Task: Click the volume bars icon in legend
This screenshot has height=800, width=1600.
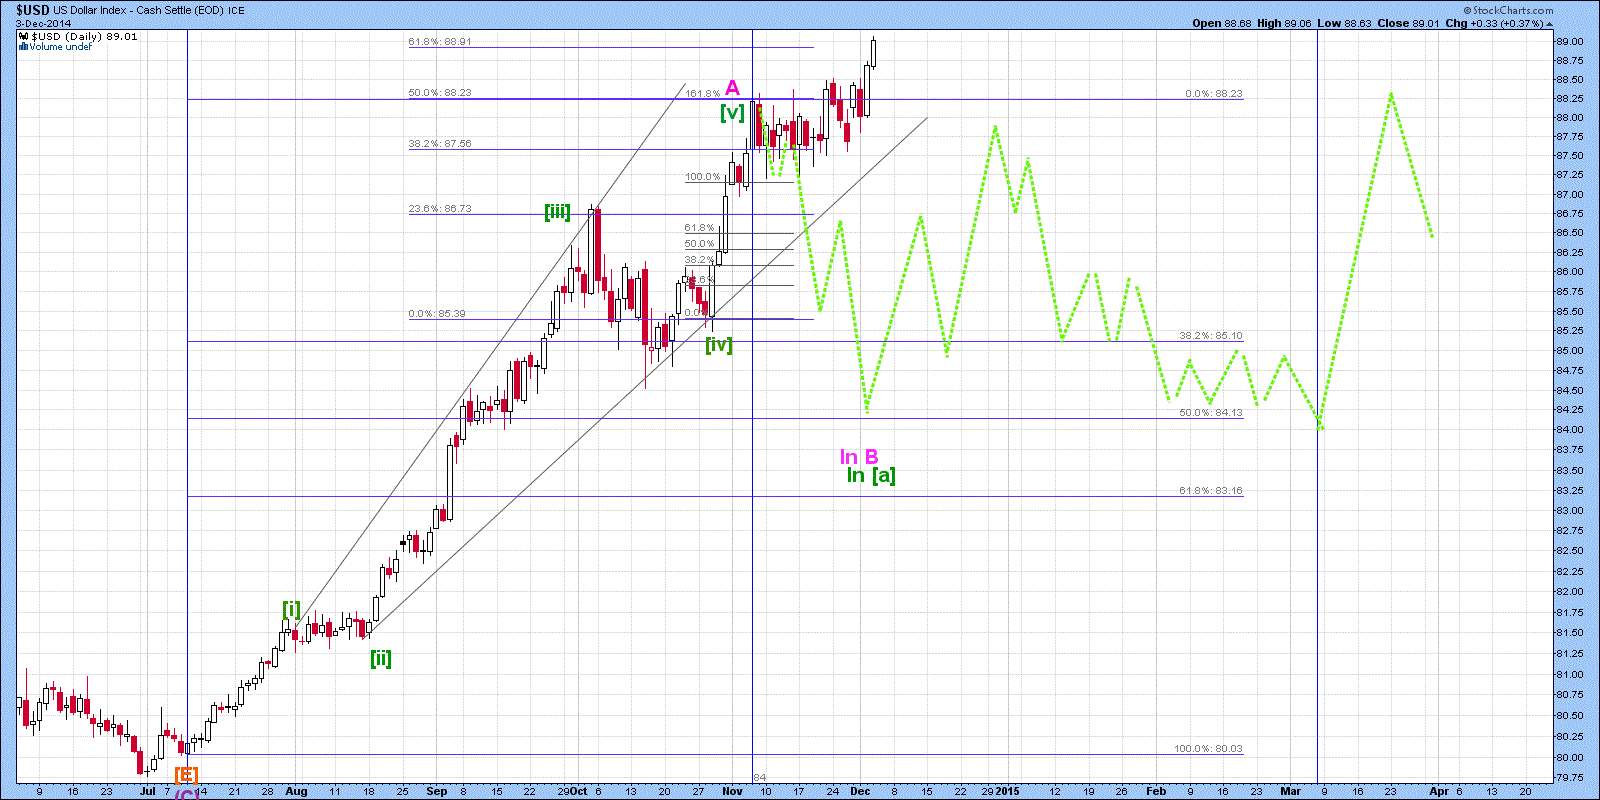Action: coord(23,46)
